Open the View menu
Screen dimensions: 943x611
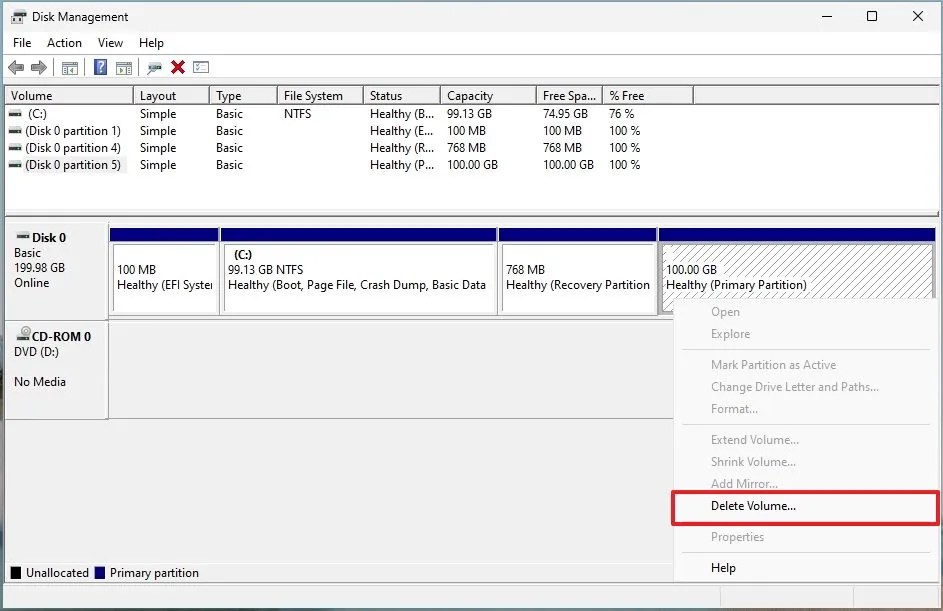tap(110, 43)
